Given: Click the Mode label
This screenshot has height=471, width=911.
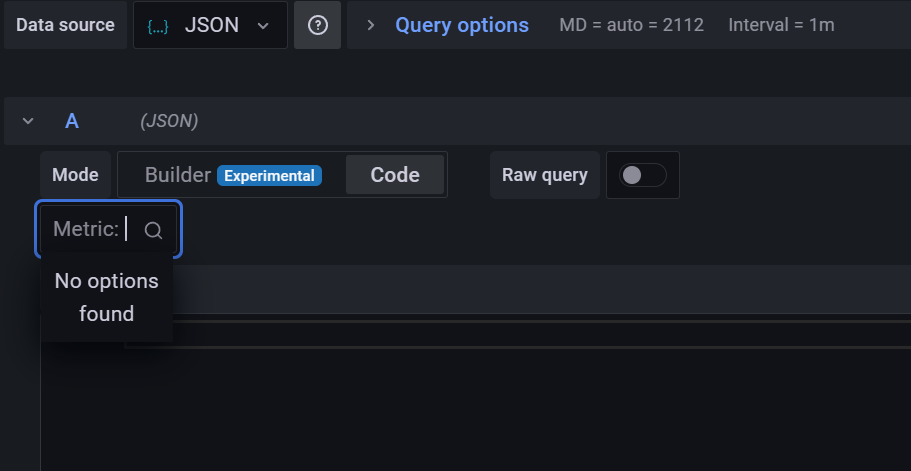Looking at the screenshot, I should [x=75, y=175].
